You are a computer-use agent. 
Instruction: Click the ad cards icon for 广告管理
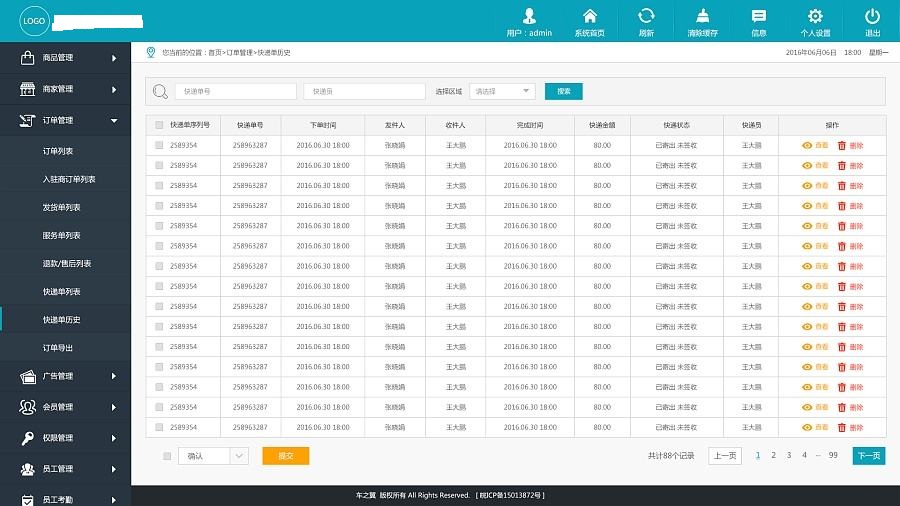[x=28, y=376]
